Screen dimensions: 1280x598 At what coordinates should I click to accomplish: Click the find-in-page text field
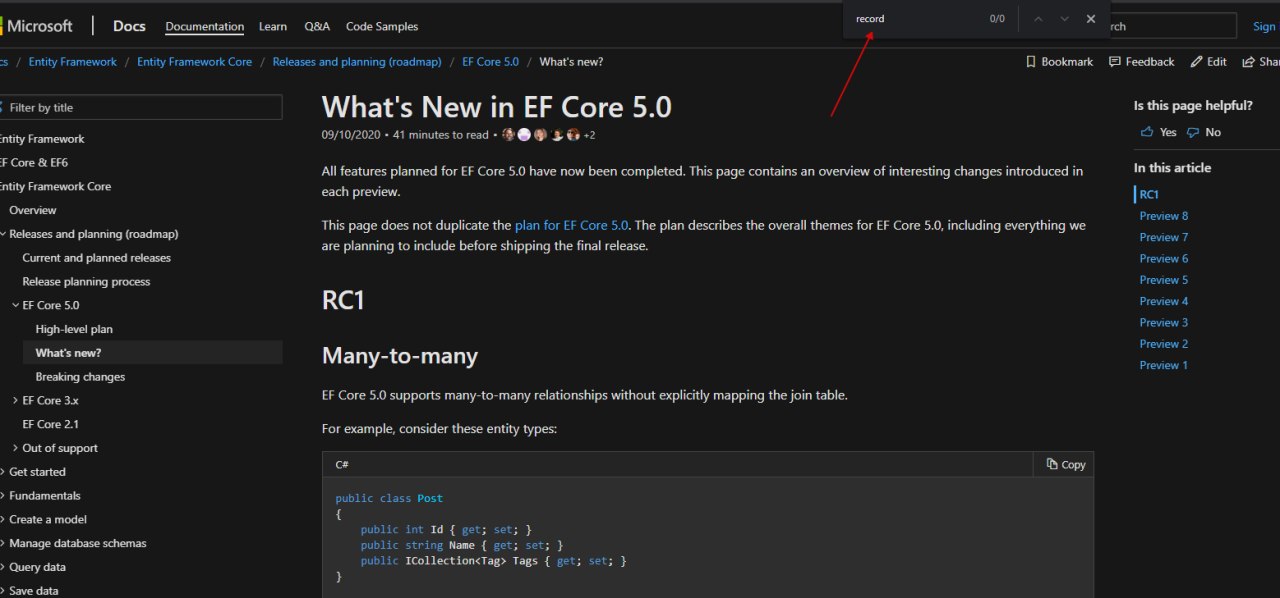[915, 19]
